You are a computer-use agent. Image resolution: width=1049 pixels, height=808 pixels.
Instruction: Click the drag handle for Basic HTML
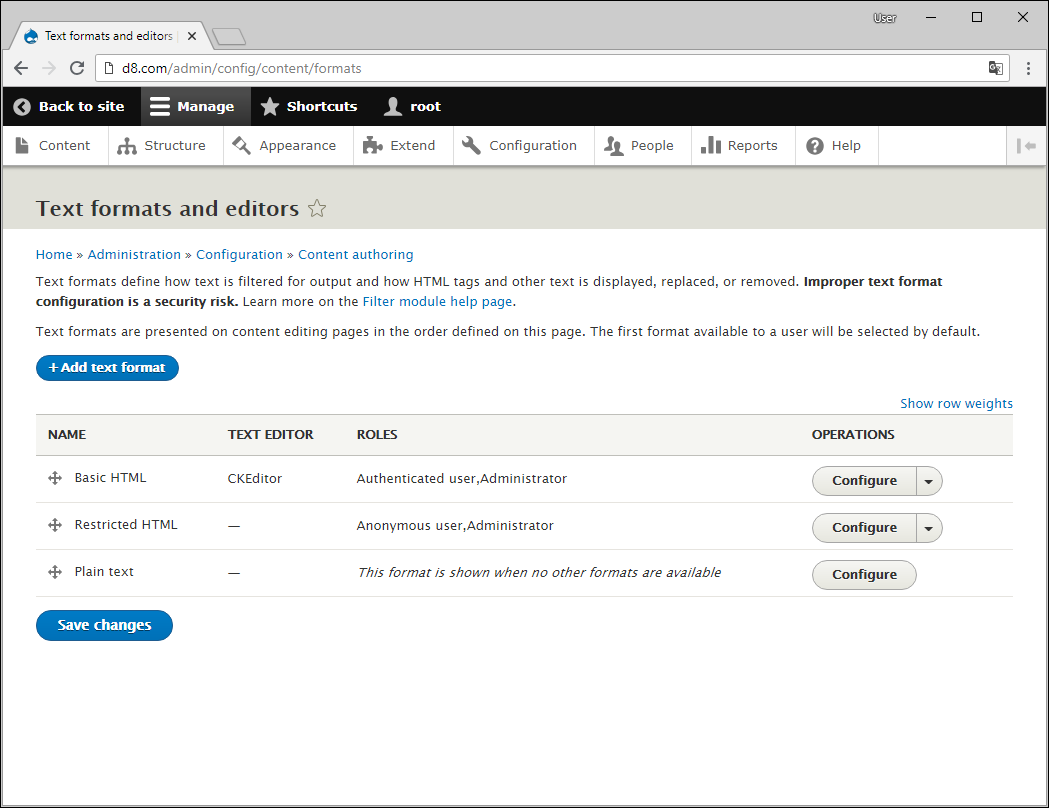[x=55, y=479]
